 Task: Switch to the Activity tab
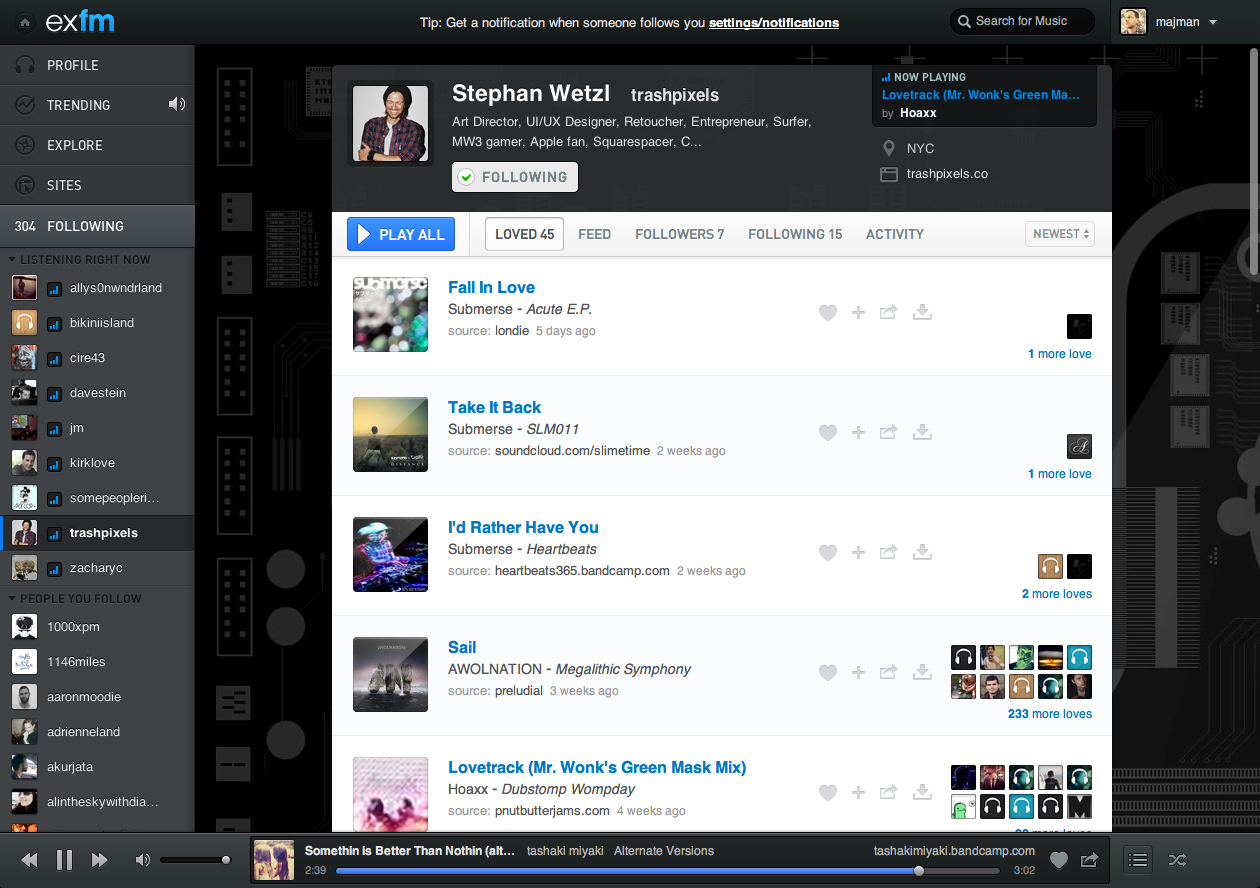pyautogui.click(x=895, y=234)
